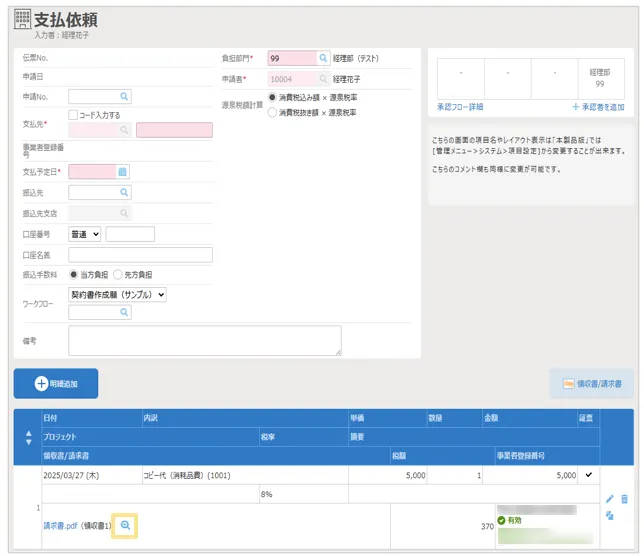Open the 承認フロー詳細 link

coord(460,106)
